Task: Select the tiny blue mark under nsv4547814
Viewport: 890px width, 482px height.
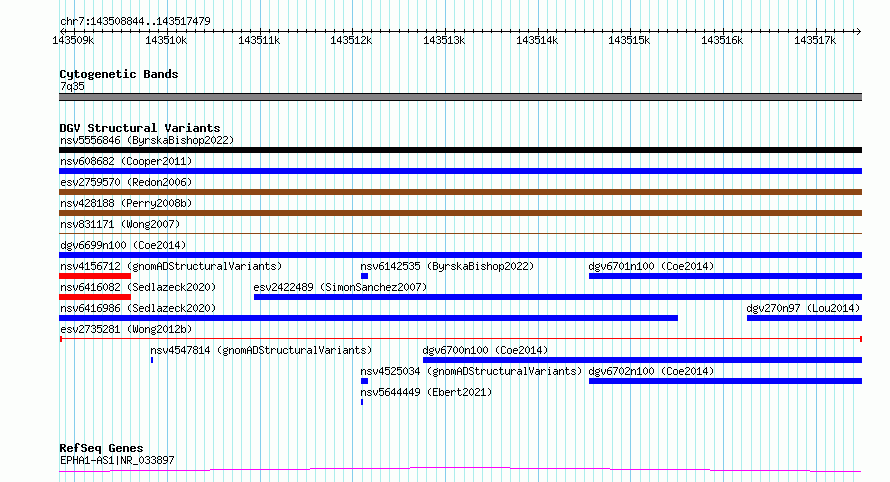Action: click(x=152, y=360)
